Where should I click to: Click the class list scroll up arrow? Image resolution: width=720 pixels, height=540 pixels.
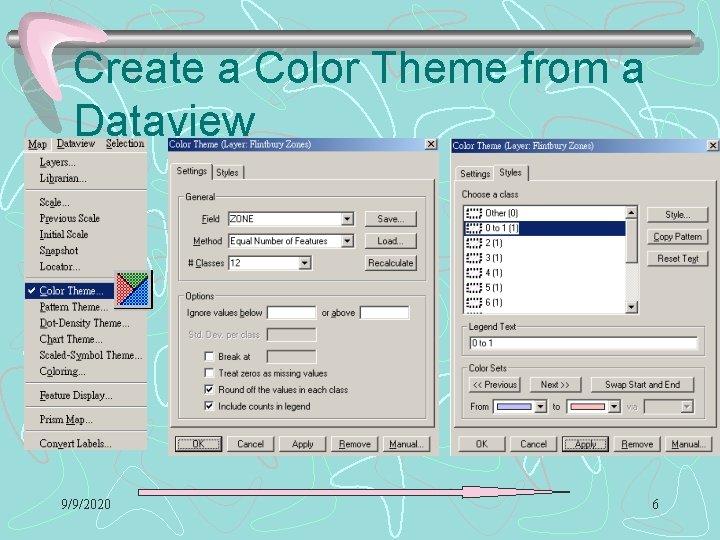pos(632,213)
